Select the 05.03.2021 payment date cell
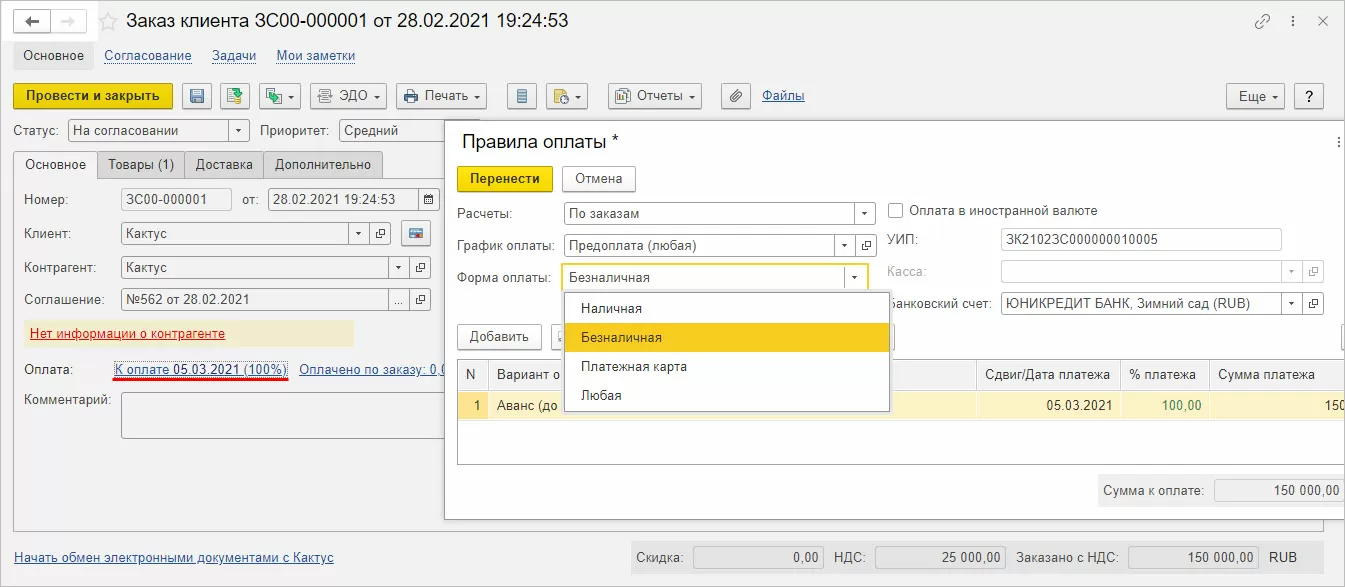 click(x=1047, y=405)
